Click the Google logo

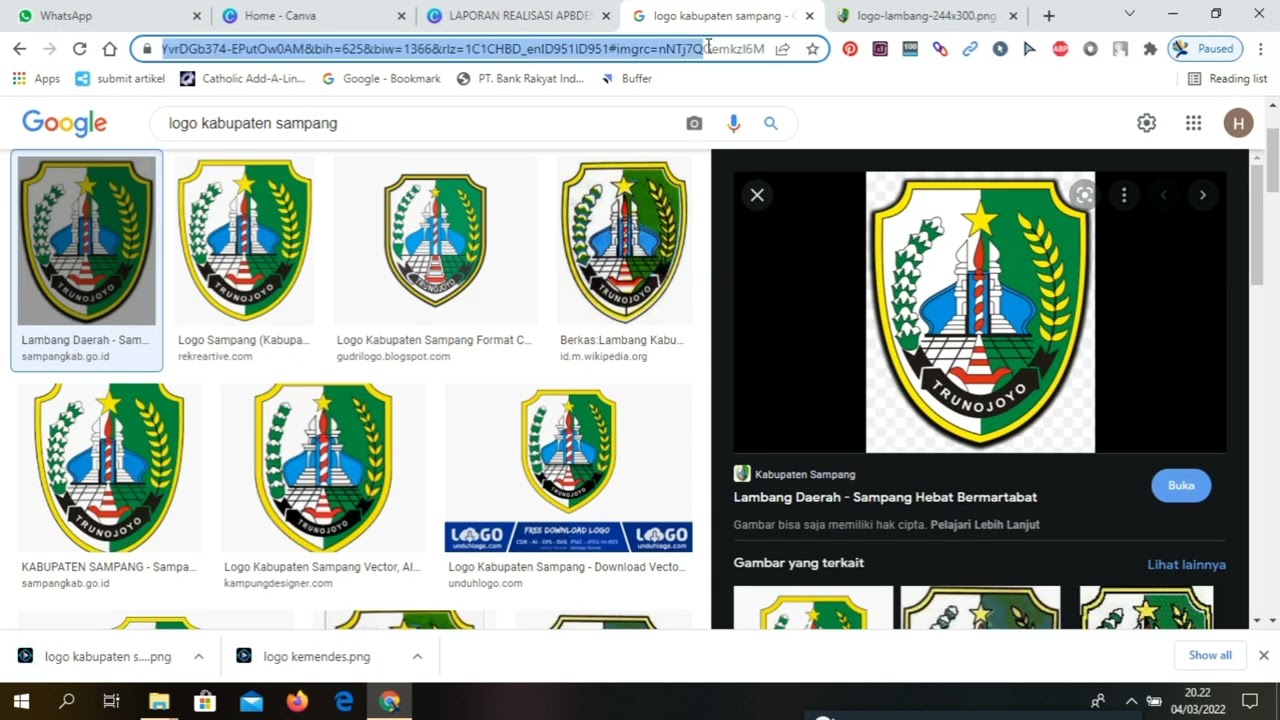click(x=65, y=123)
